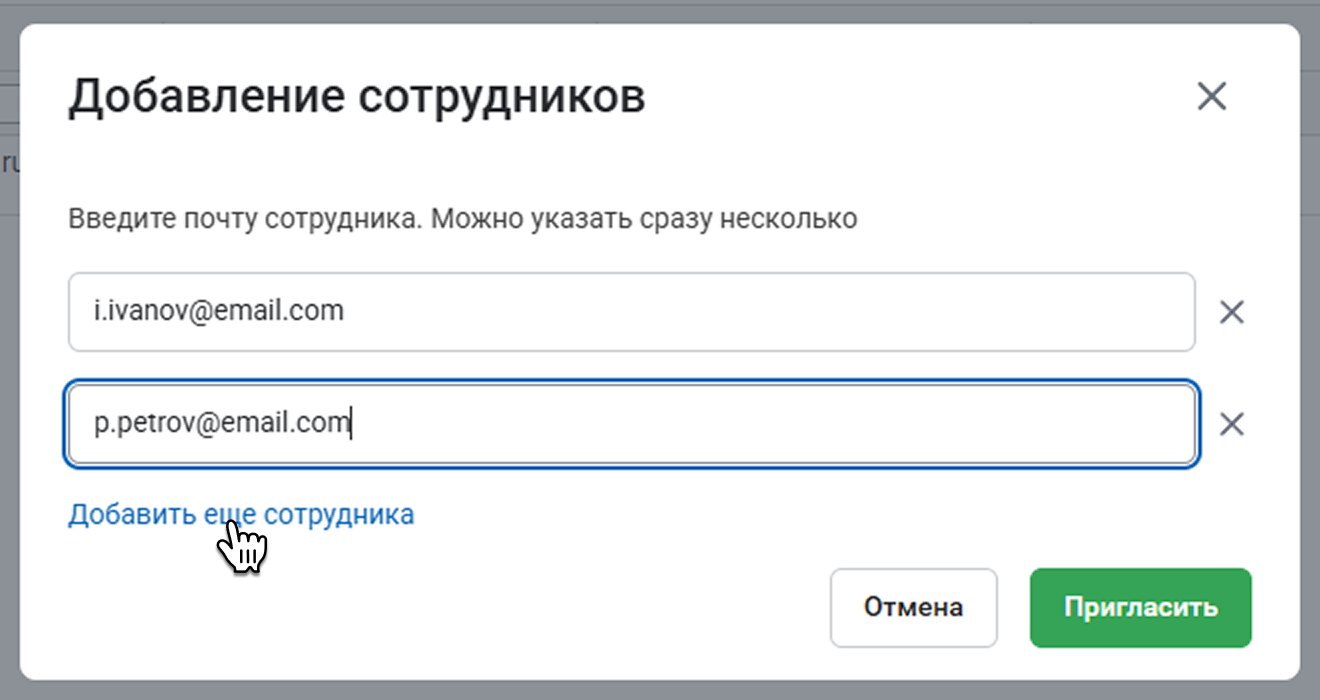This screenshot has height=700, width=1320.
Task: Click the Введите почту сотрудника instruction text
Action: tap(462, 219)
